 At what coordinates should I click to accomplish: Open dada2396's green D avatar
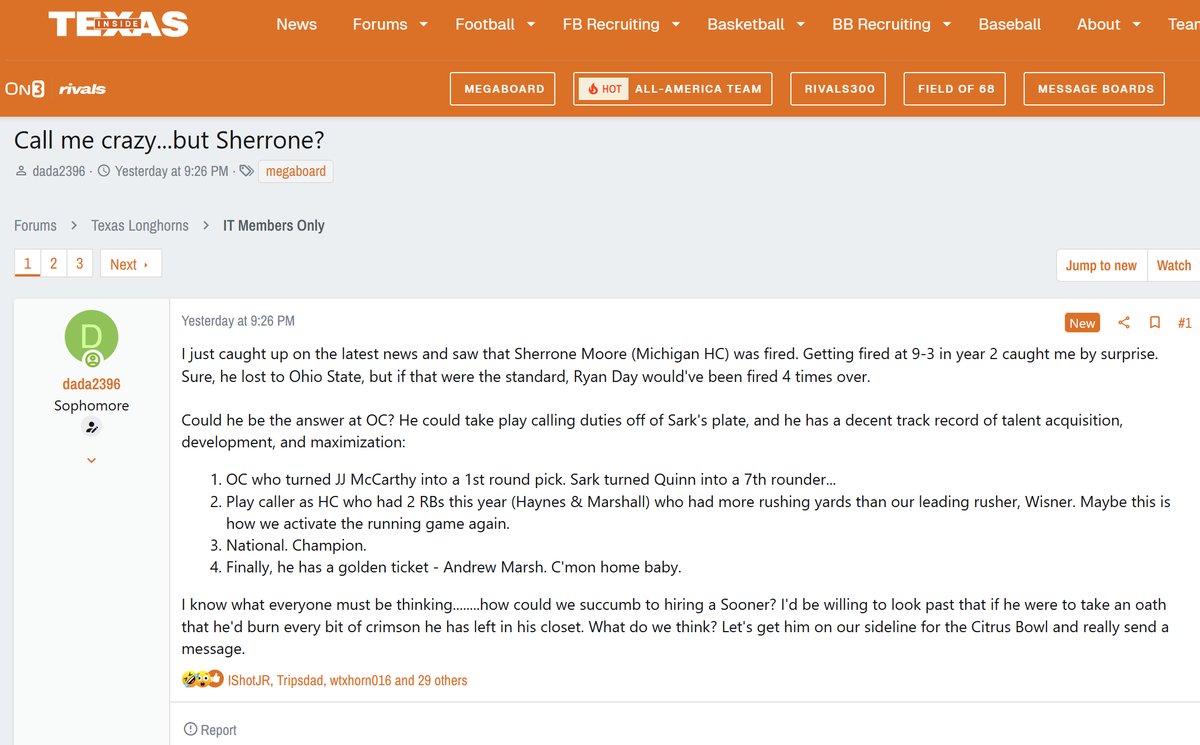[x=91, y=337]
